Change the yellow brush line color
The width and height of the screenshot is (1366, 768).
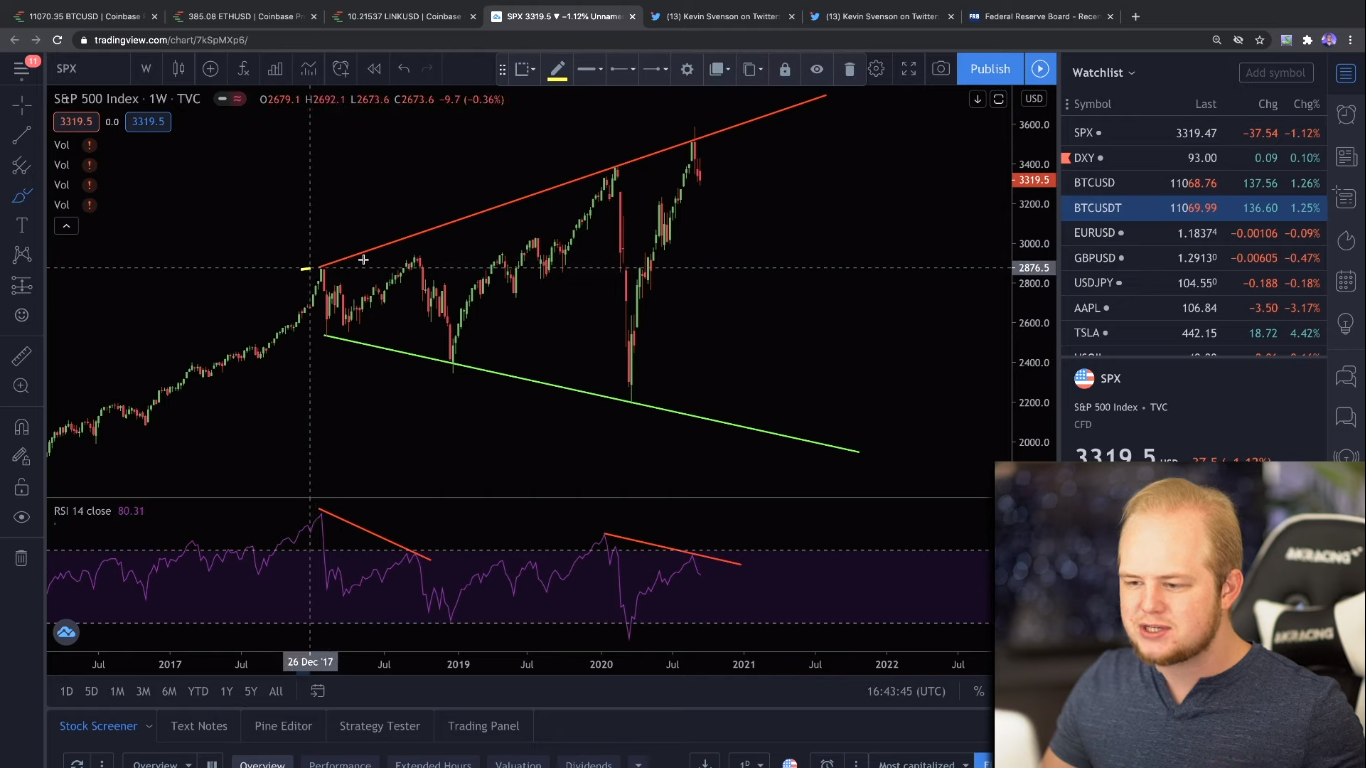click(x=557, y=69)
